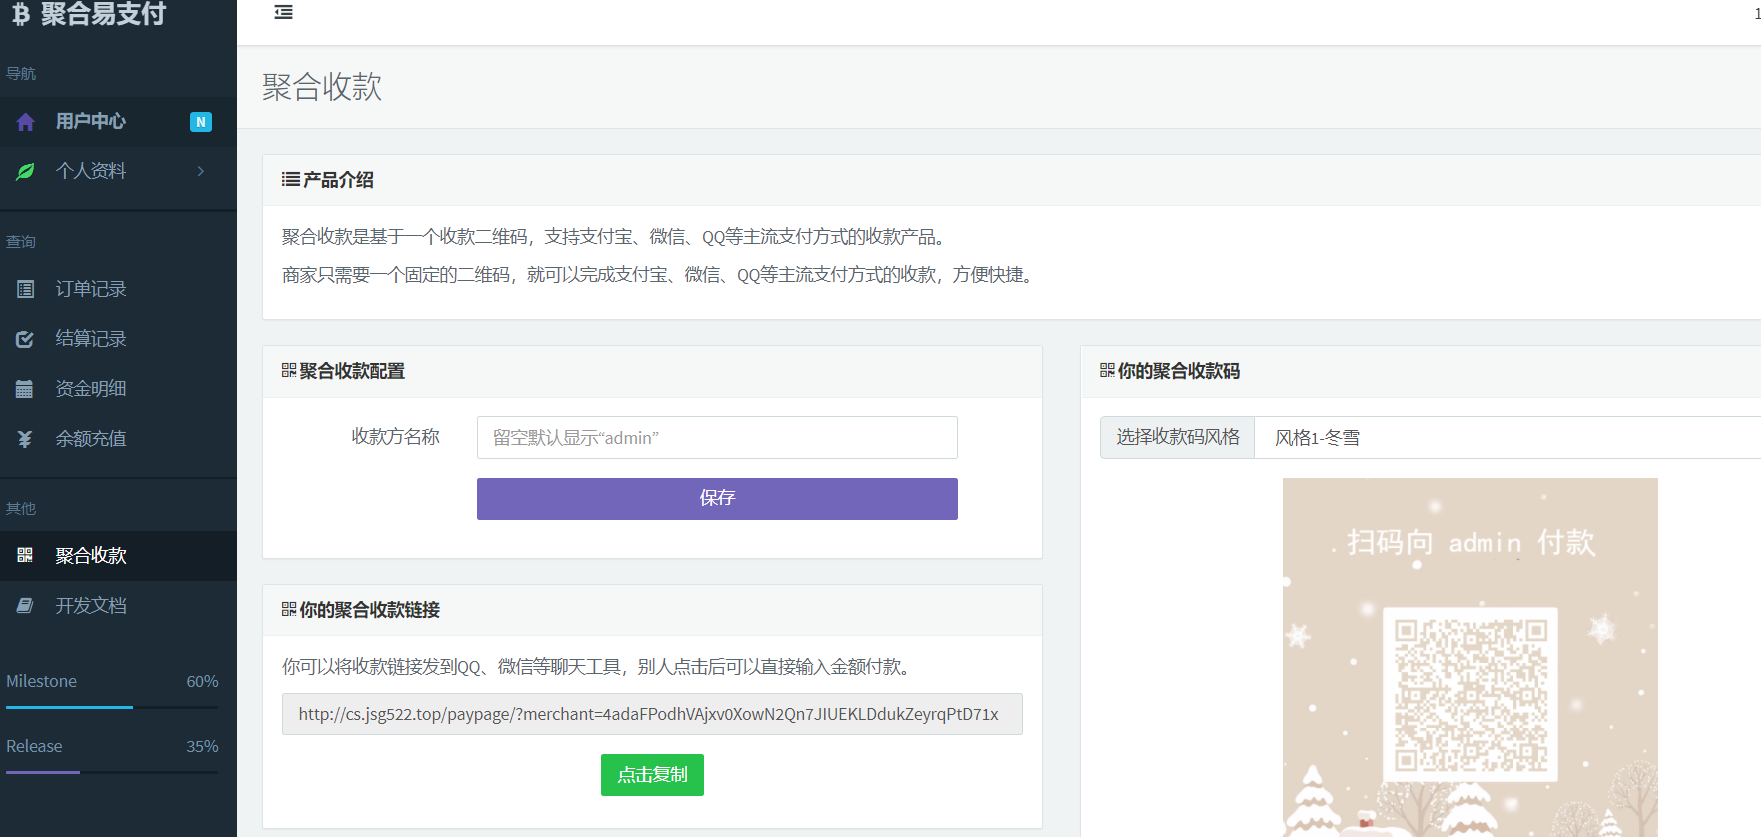This screenshot has width=1761, height=837.
Task: Click the Bitcoin logo icon in header
Action: pos(21,14)
